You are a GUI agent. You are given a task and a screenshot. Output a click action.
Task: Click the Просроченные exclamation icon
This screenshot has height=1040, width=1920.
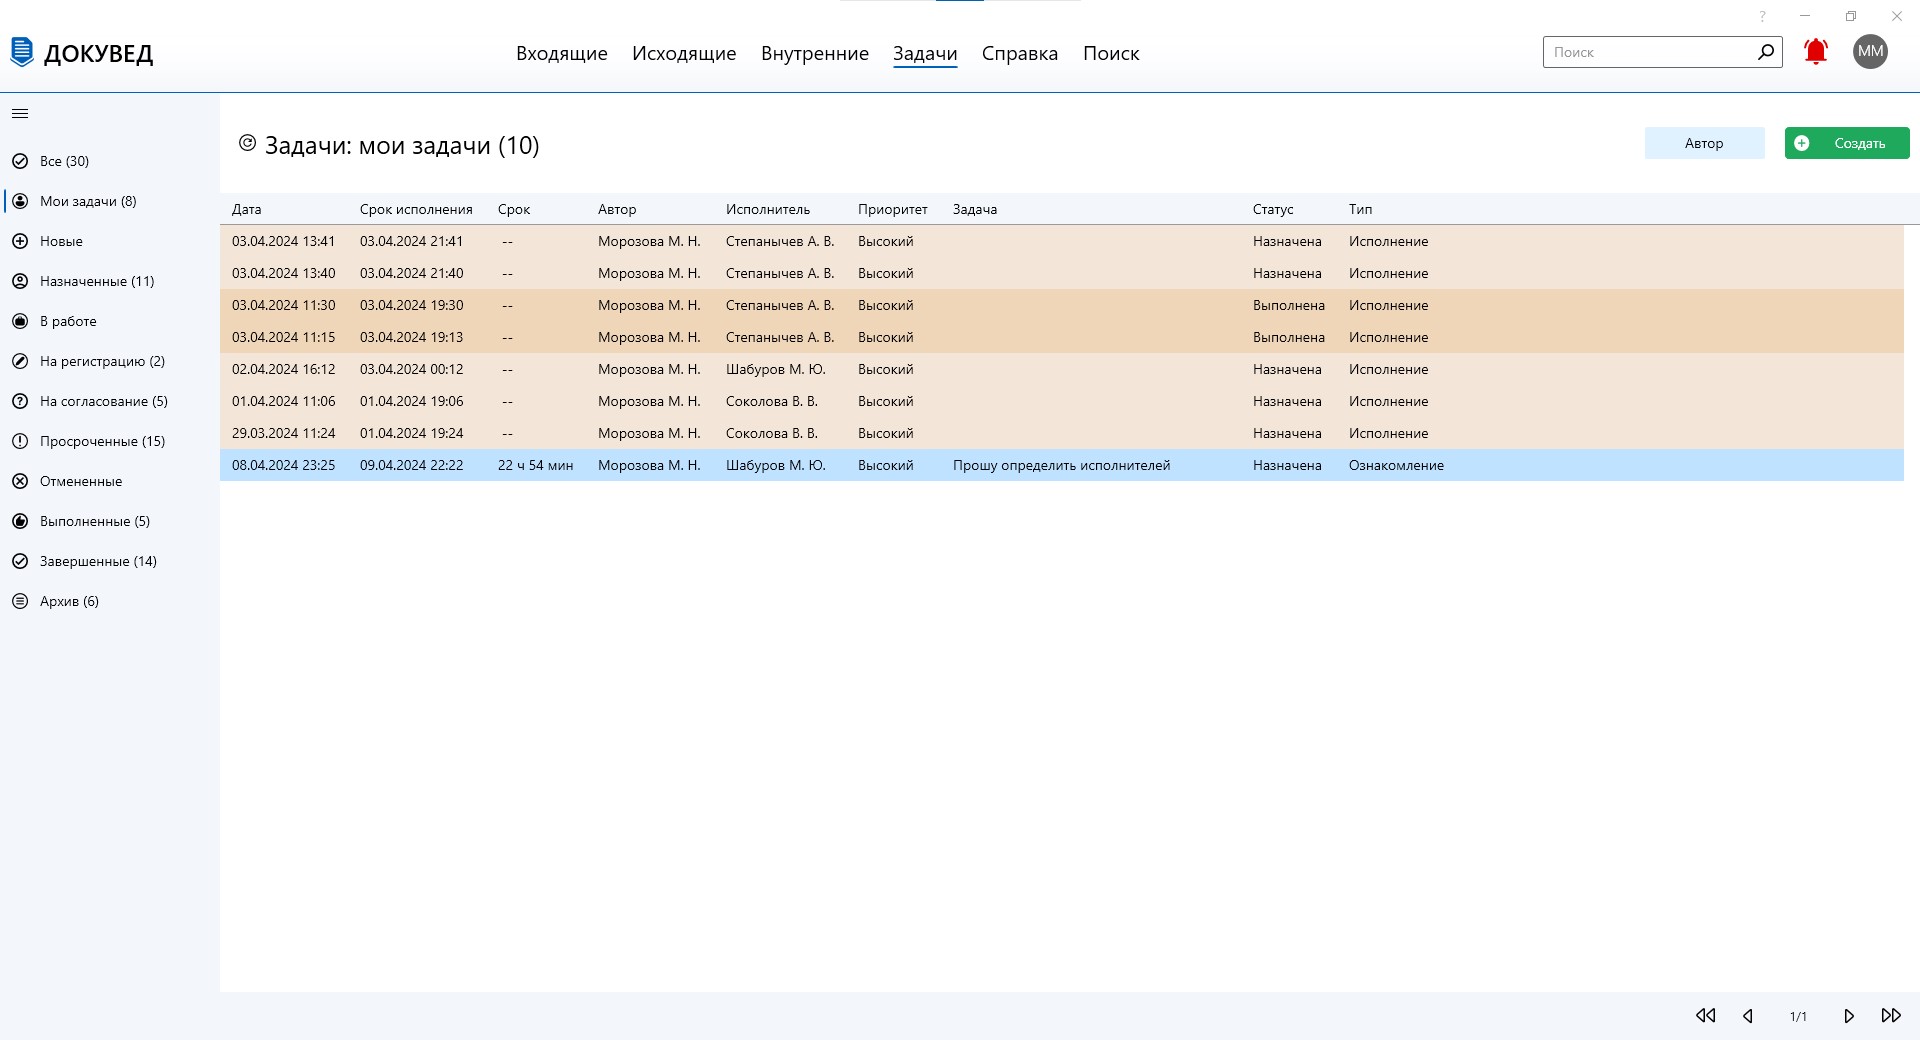(x=20, y=441)
